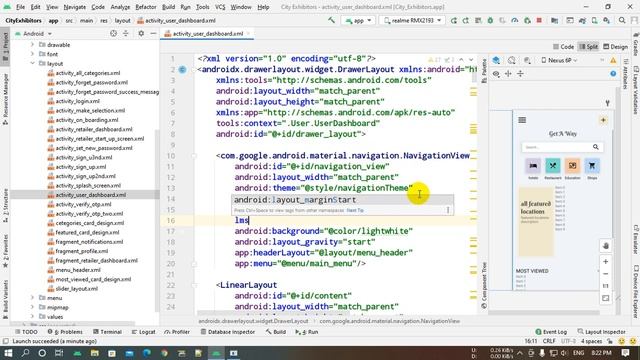
Task: Open slider_layout.xml in project tree
Action: pos(77,289)
